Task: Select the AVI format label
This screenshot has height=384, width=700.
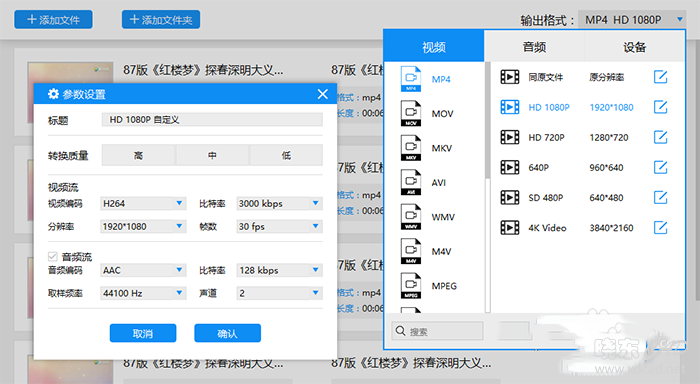Action: click(439, 182)
